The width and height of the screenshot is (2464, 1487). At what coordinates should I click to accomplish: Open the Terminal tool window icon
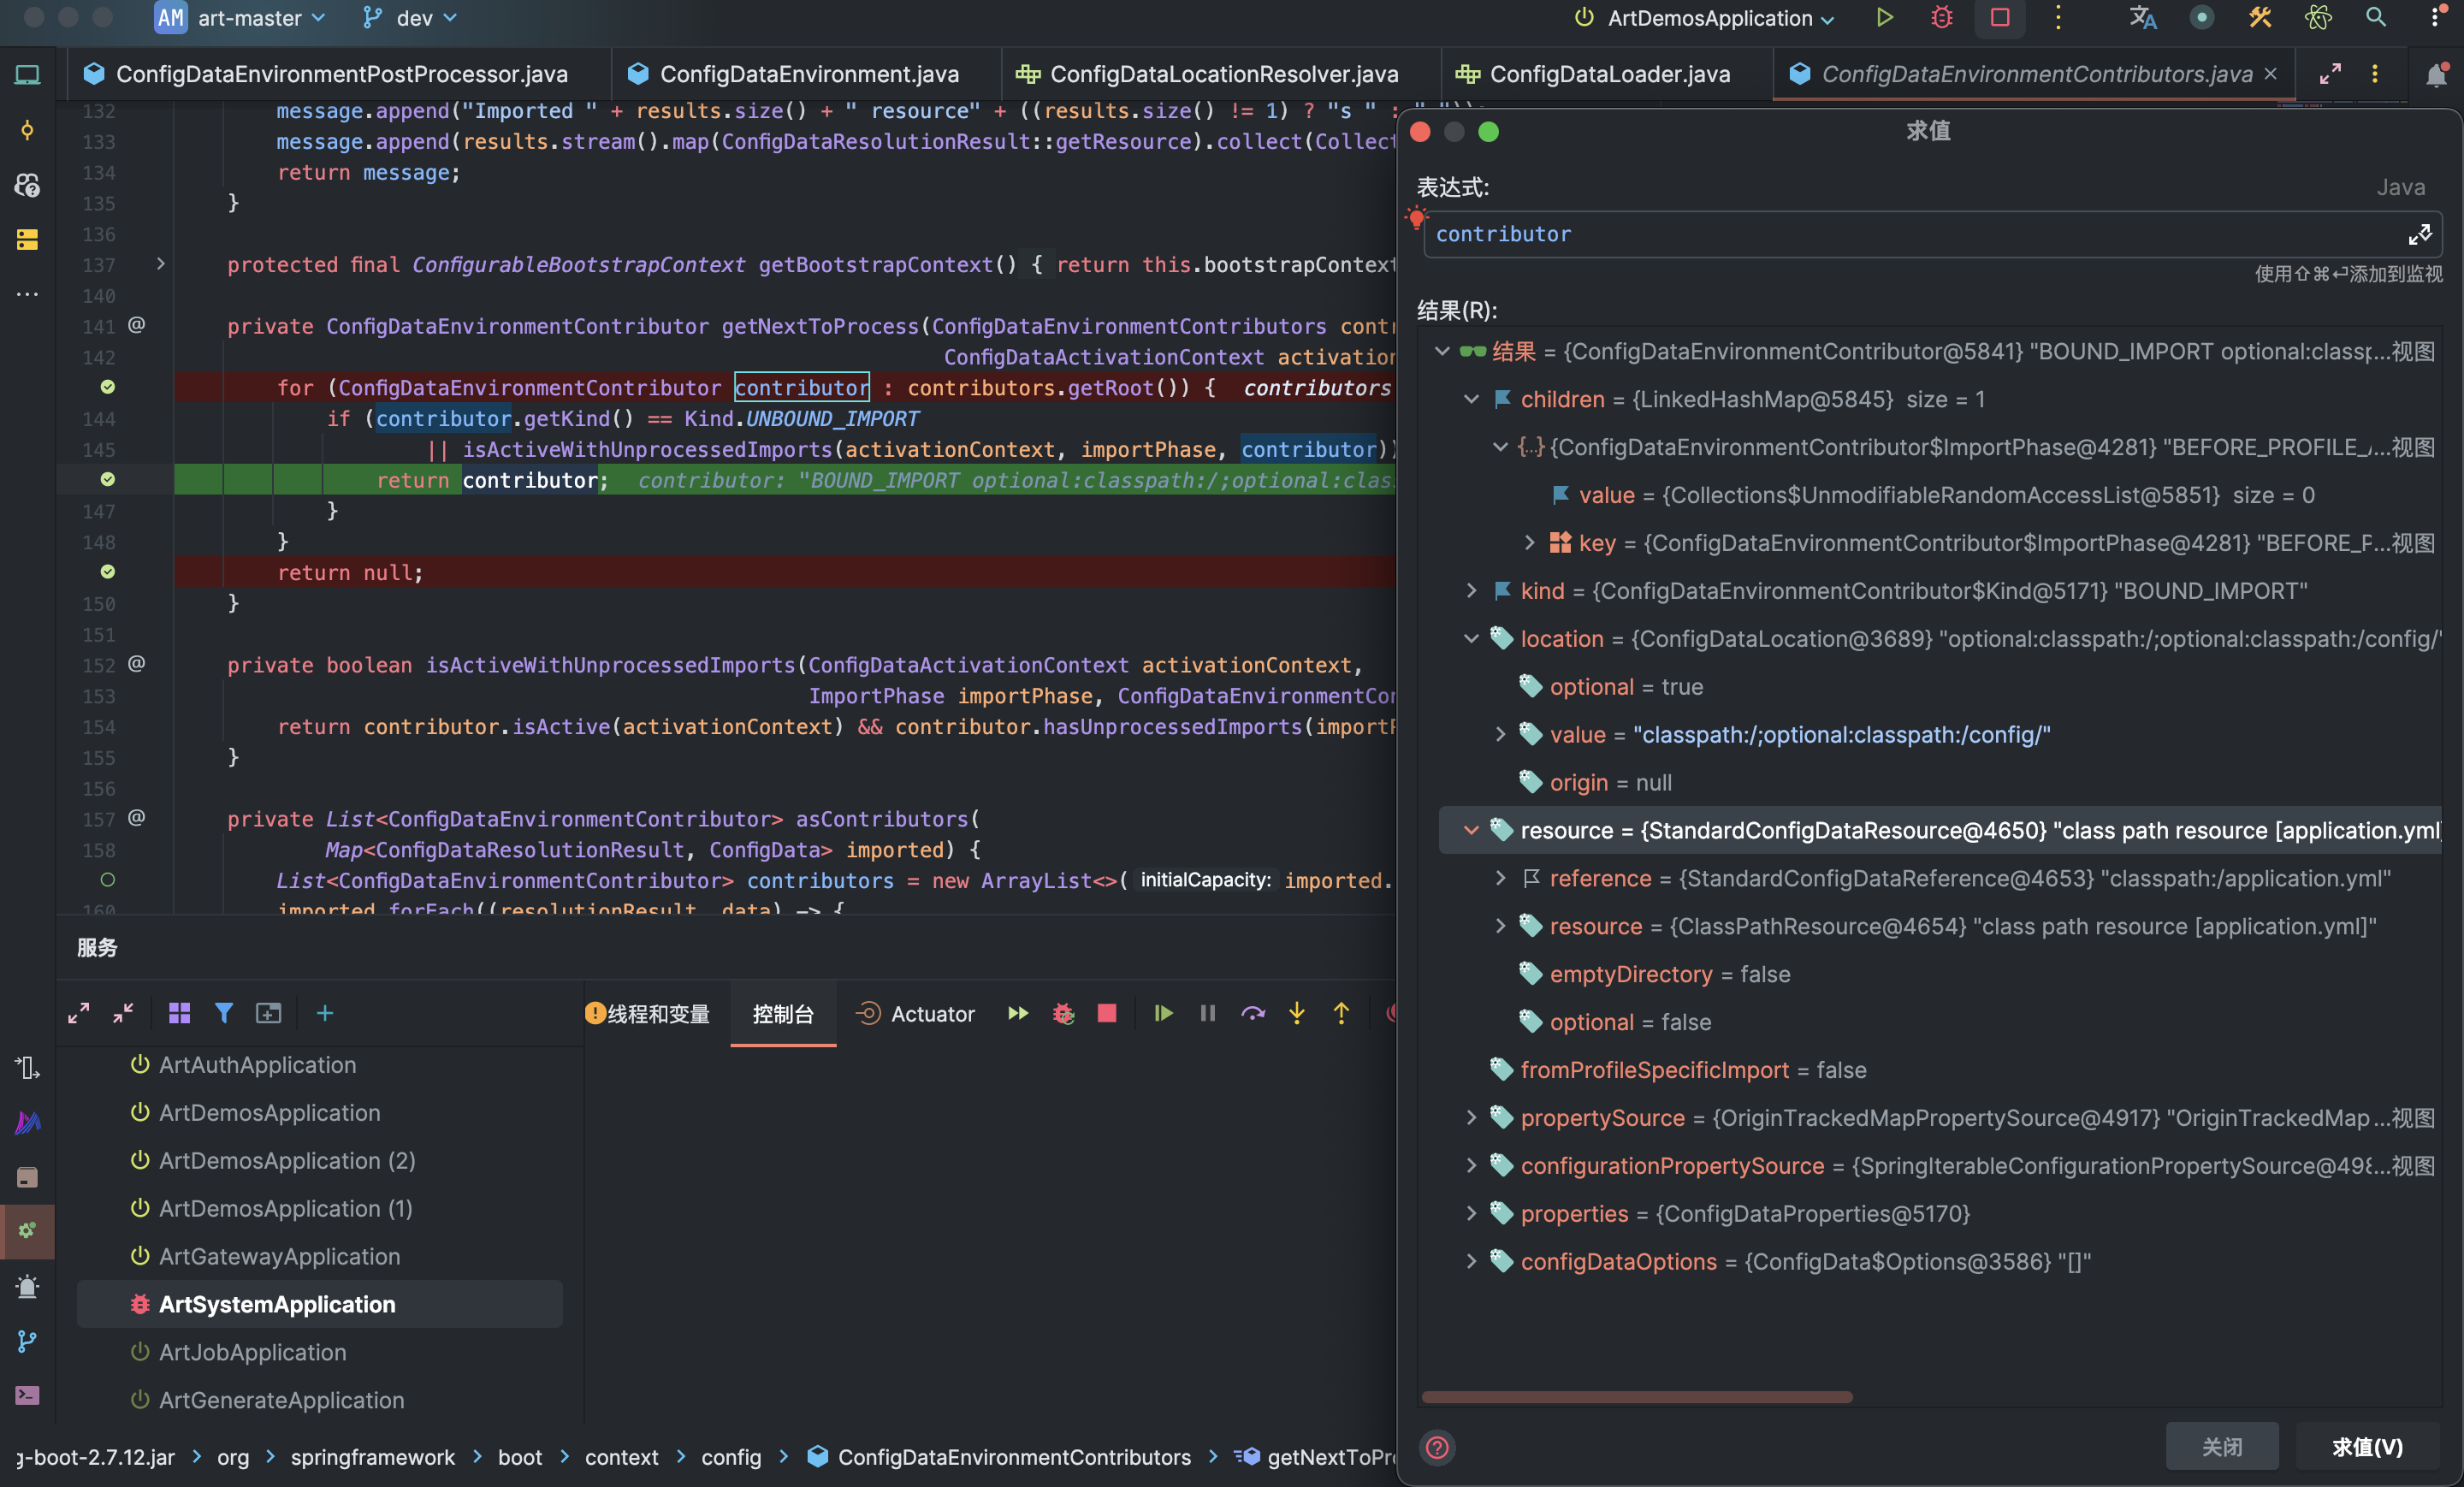[27, 1395]
